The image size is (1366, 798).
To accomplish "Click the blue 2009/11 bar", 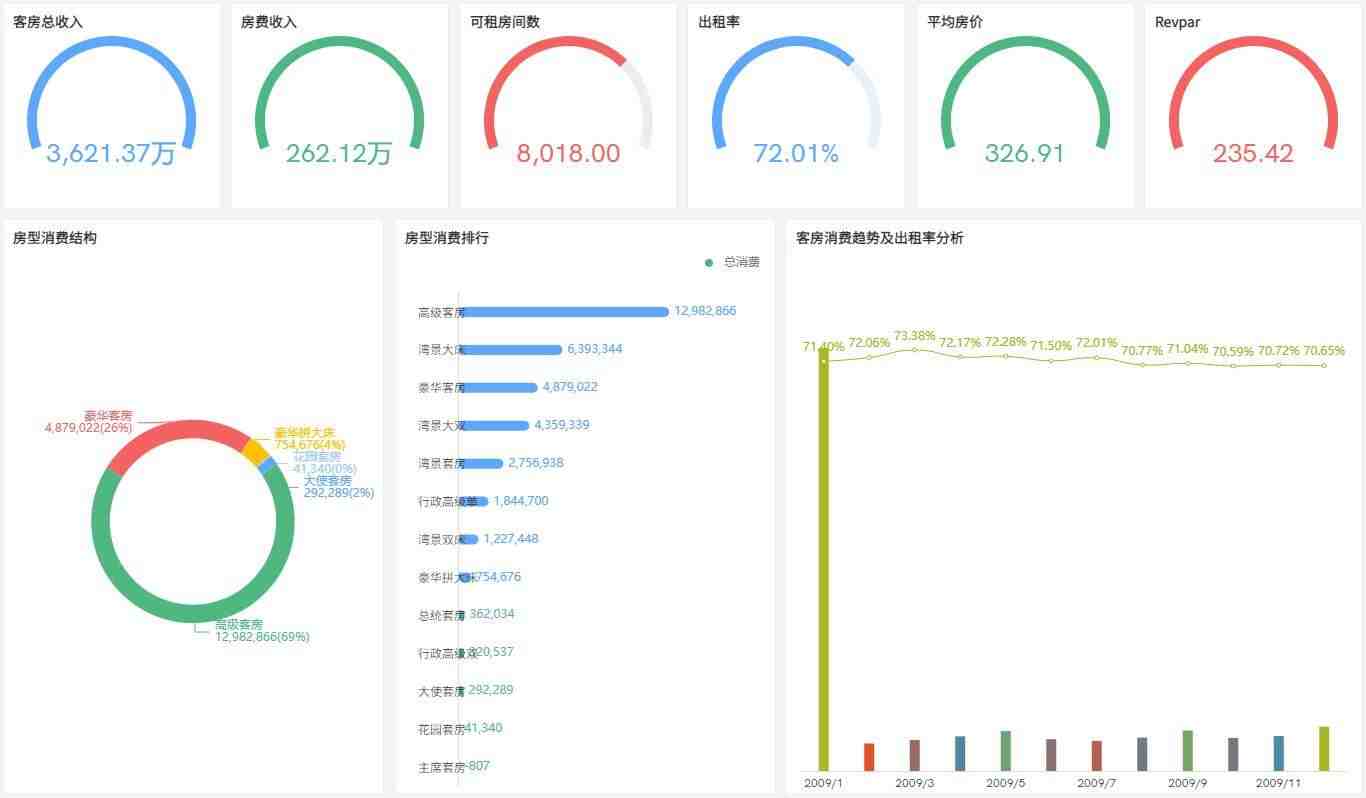I will click(x=1279, y=754).
